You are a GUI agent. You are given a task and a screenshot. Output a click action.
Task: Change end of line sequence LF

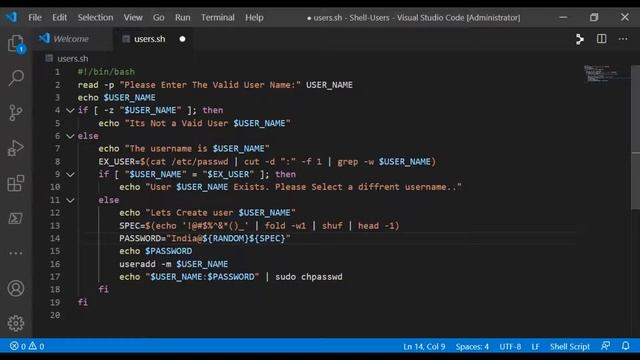pyautogui.click(x=536, y=347)
